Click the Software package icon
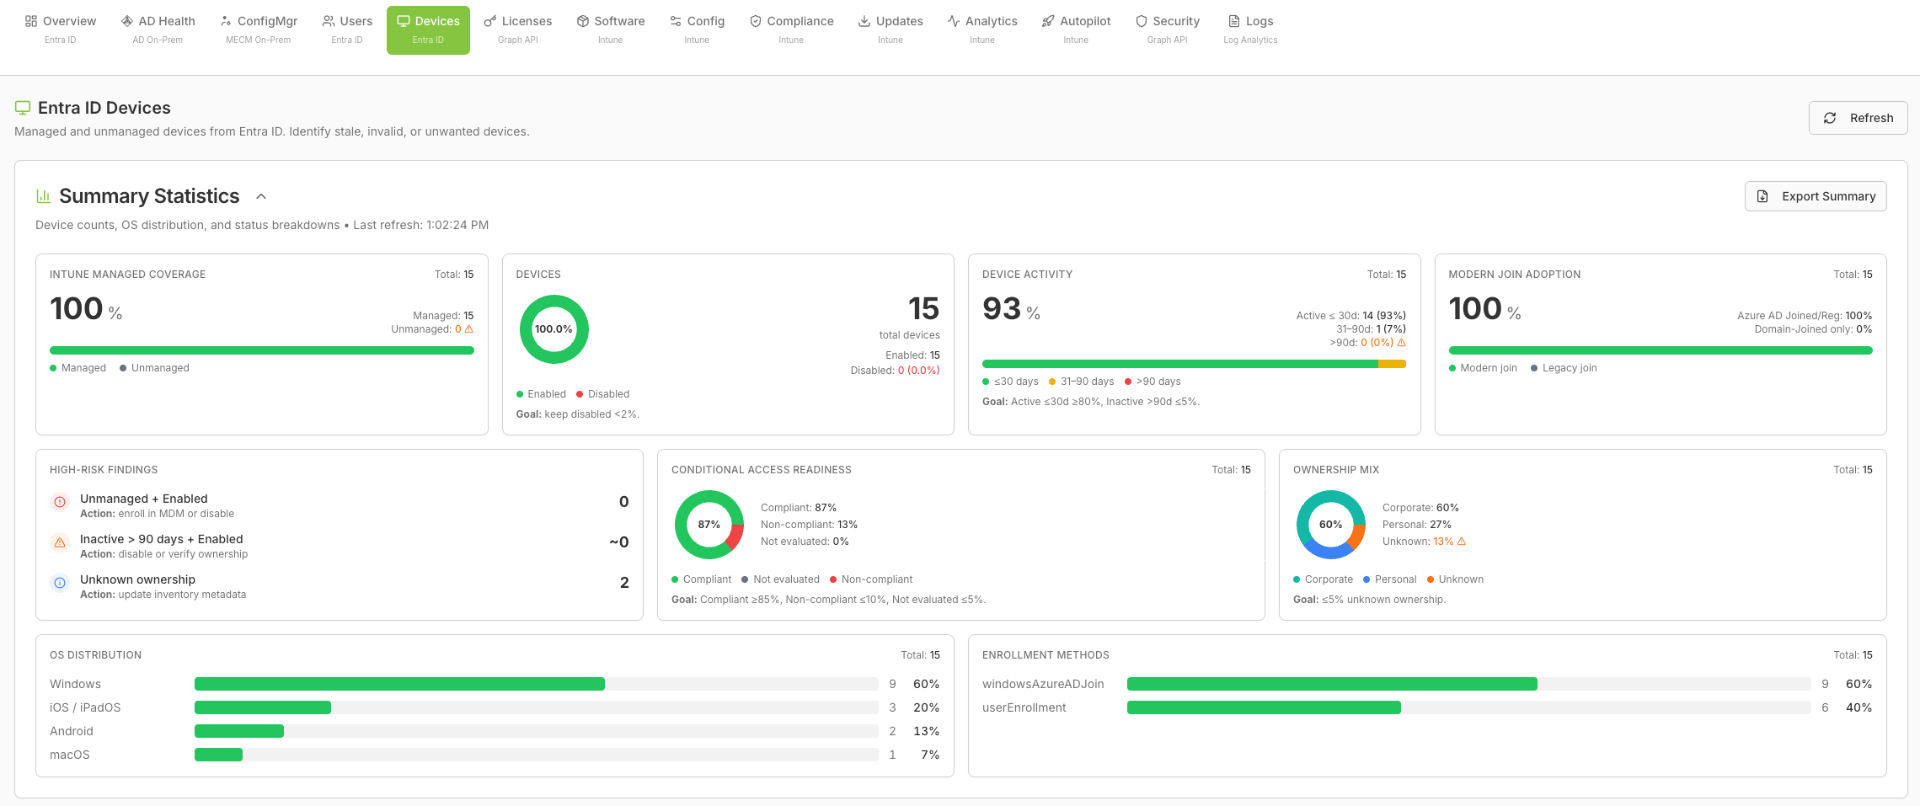 583,21
